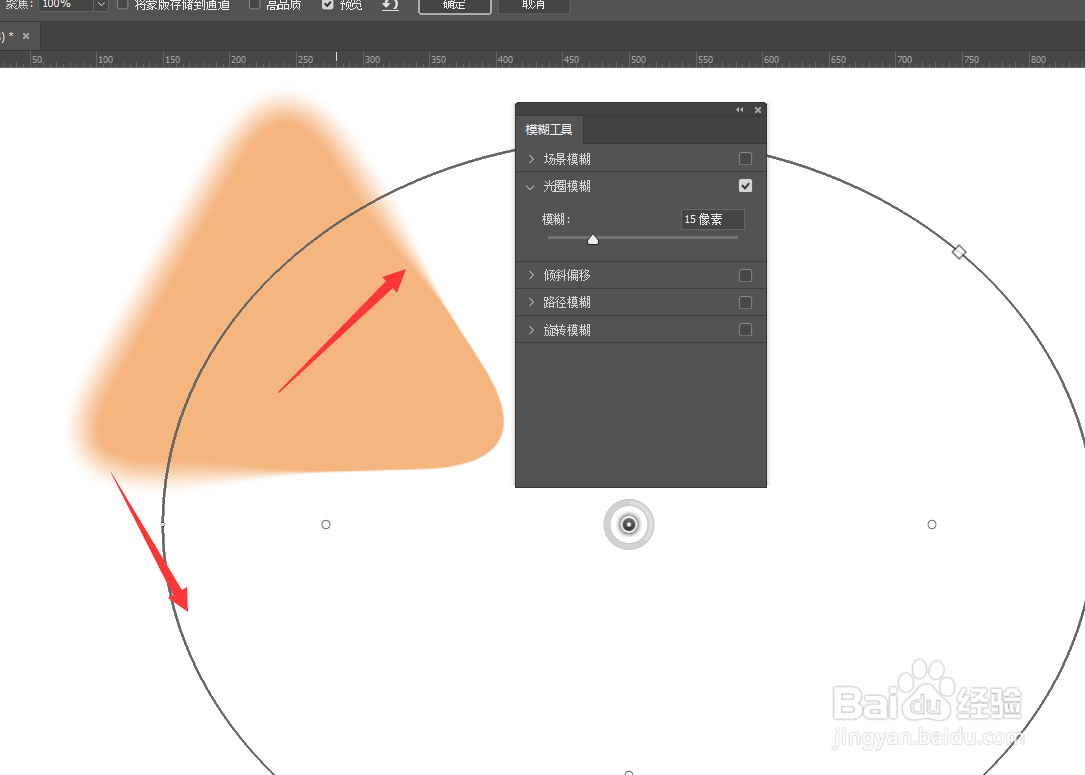This screenshot has height=775, width=1085.
Task: Uncheck the 光圈模糊 checkbox
Action: pos(745,185)
